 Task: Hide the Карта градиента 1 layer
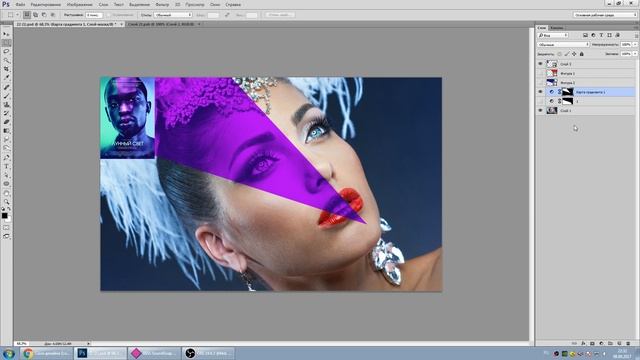(540, 92)
